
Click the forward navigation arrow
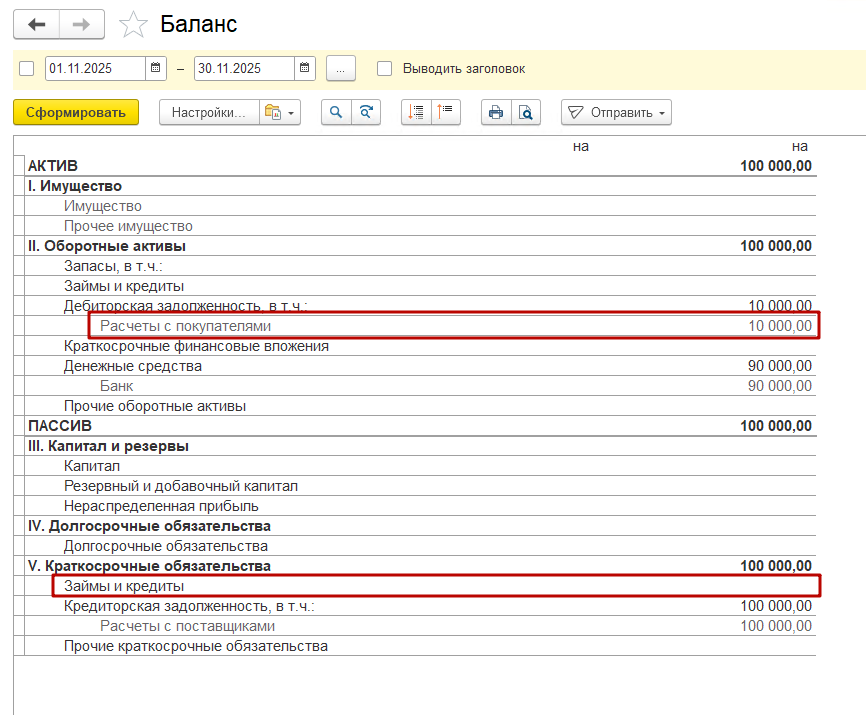click(x=84, y=24)
